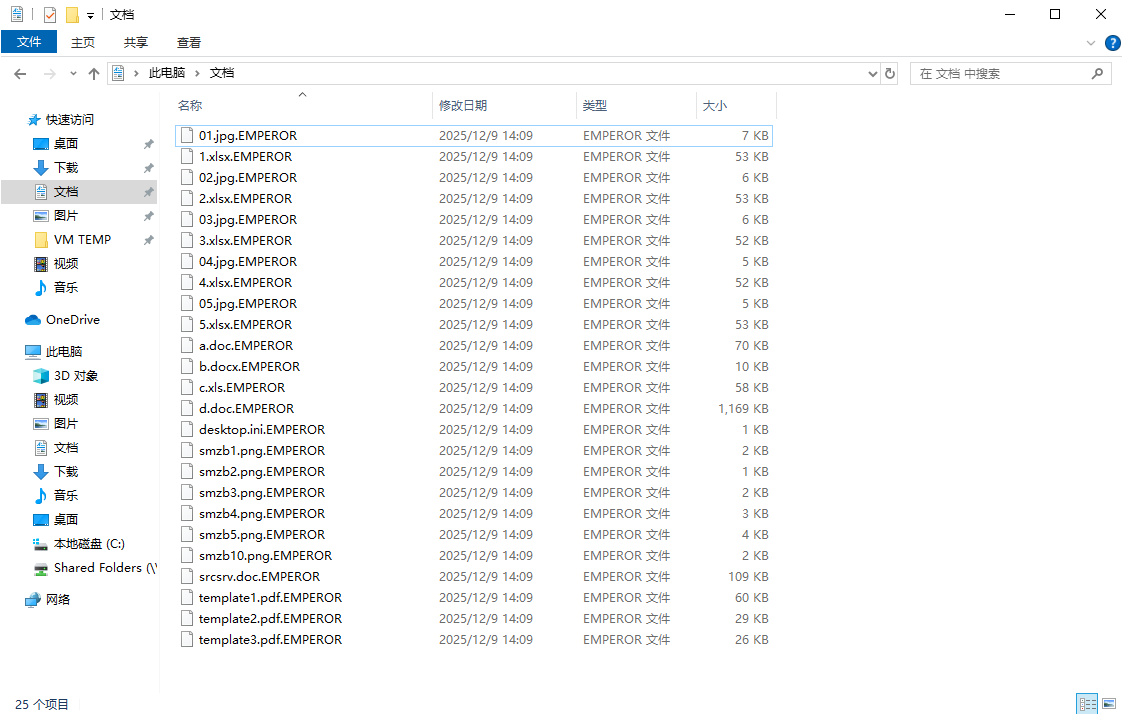
Task: Click 此电脑 in the address breadcrumb
Action: (x=166, y=73)
